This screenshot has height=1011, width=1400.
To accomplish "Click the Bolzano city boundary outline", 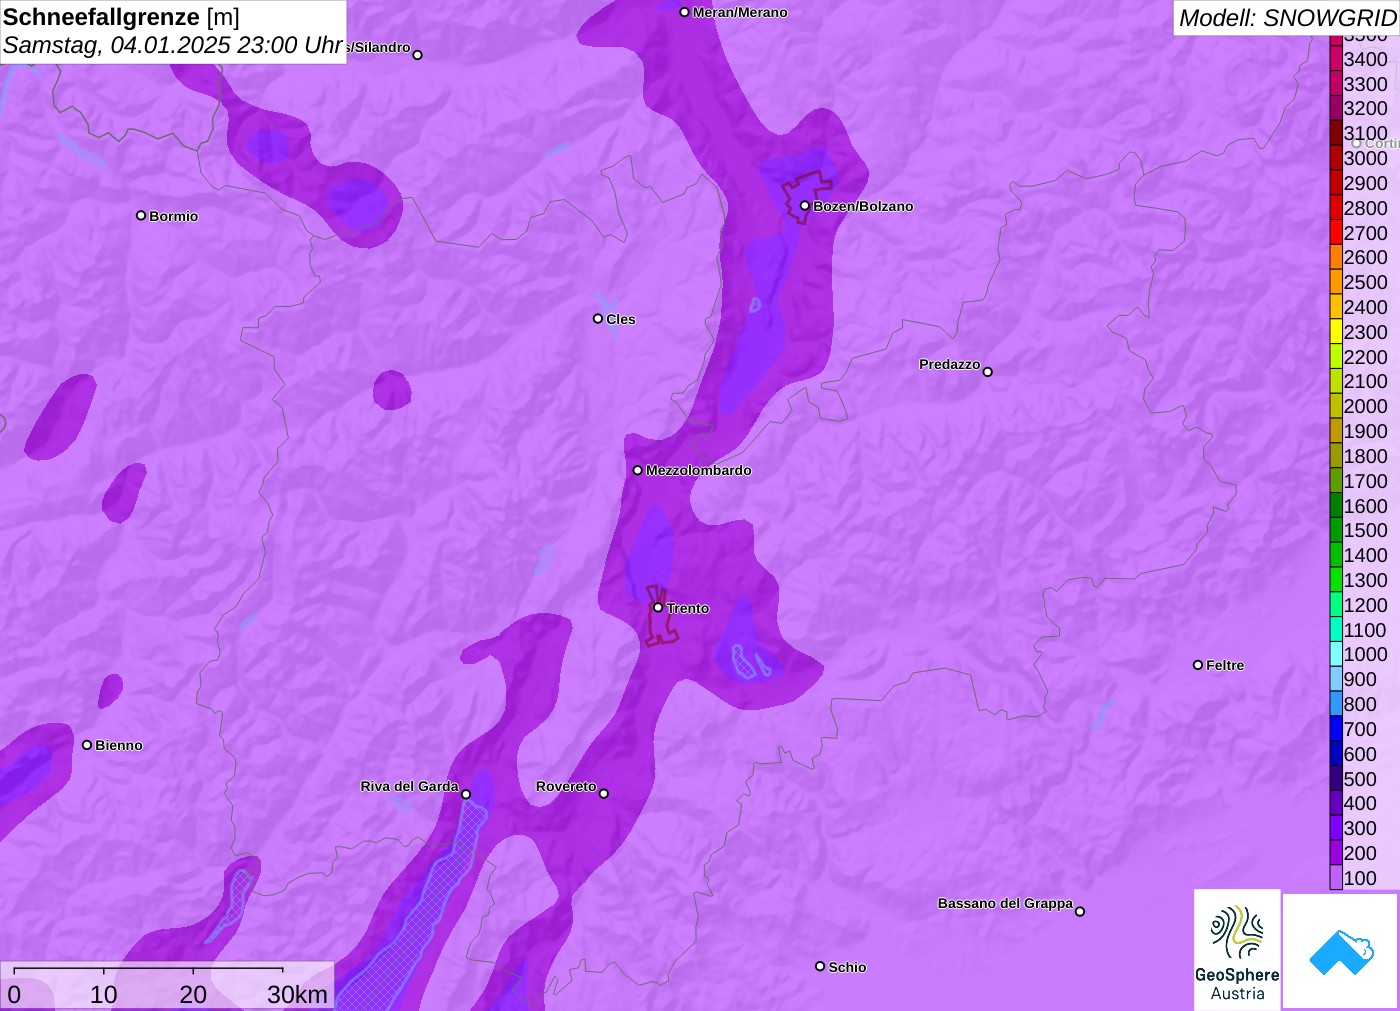I will point(806,197).
